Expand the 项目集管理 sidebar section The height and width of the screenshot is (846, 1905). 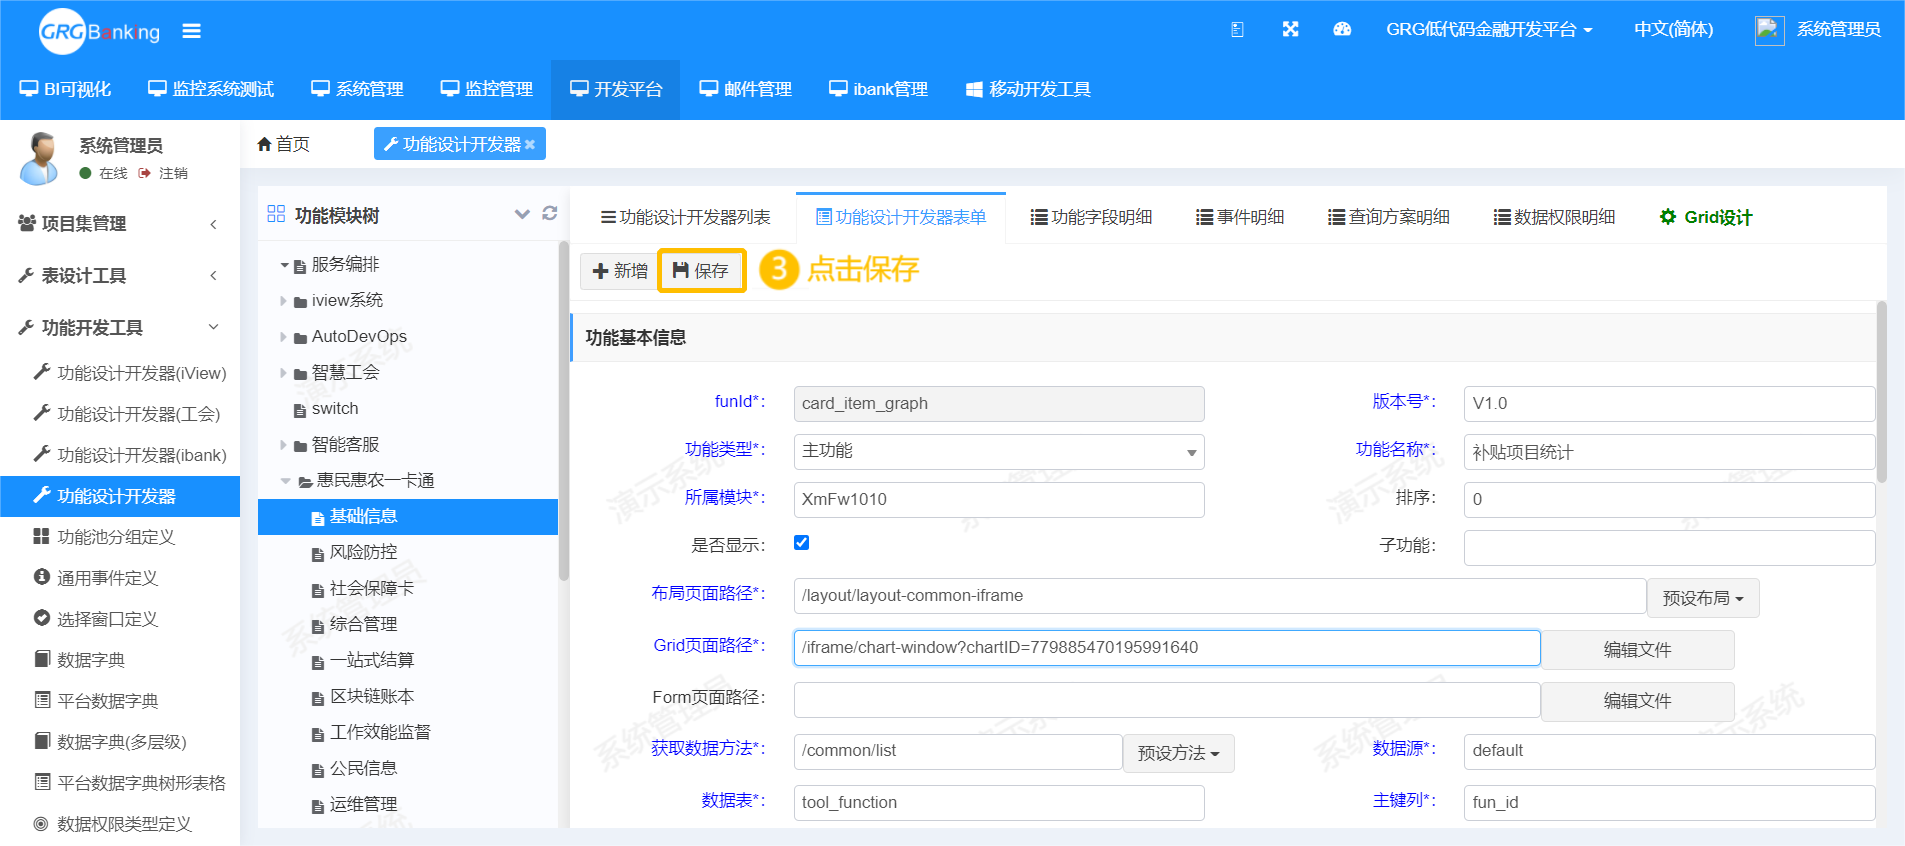point(120,224)
